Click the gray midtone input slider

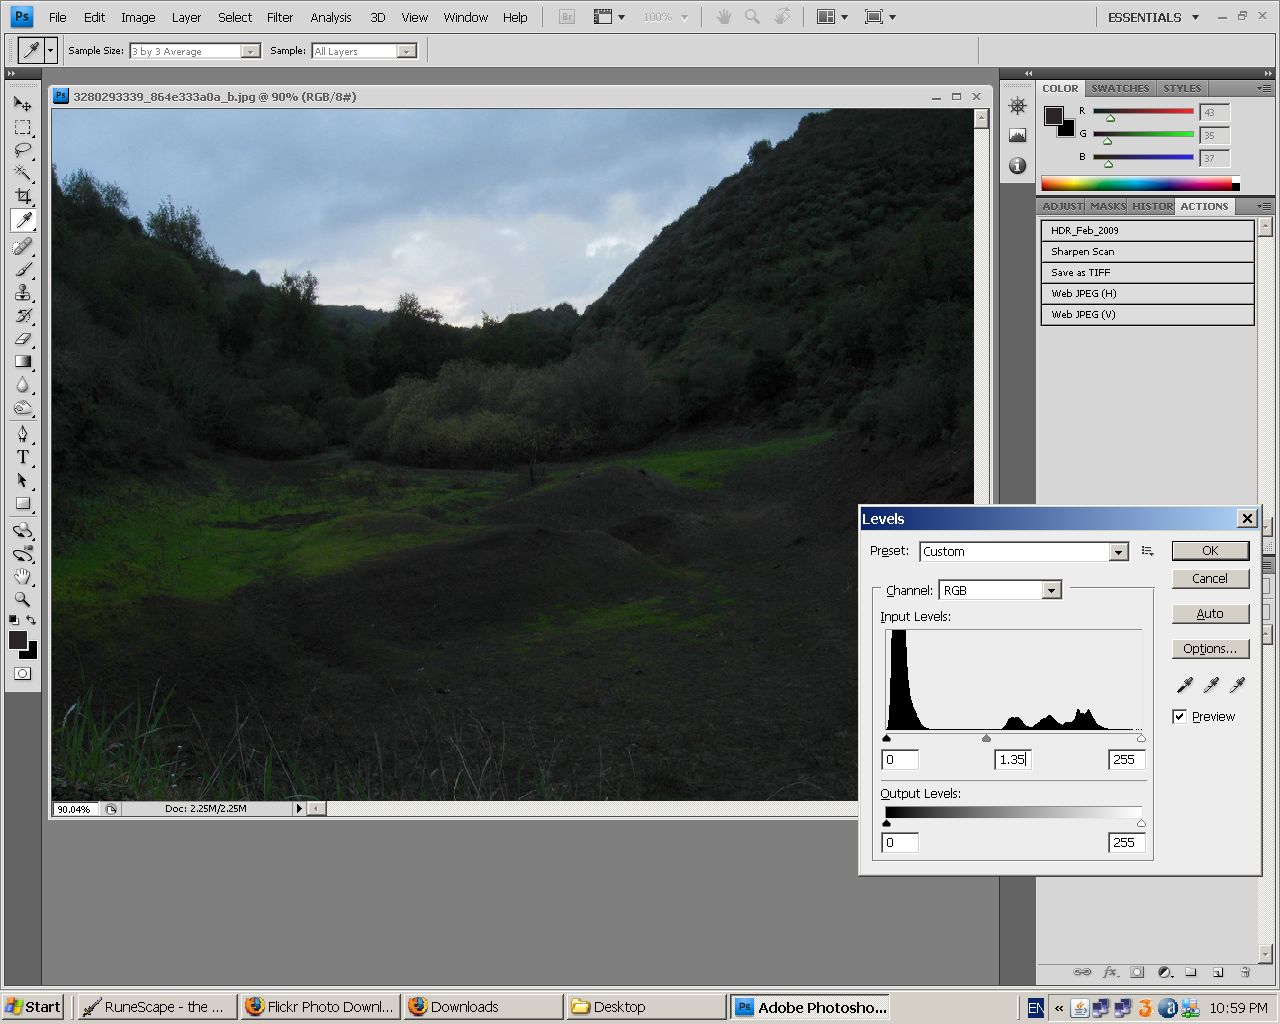987,739
